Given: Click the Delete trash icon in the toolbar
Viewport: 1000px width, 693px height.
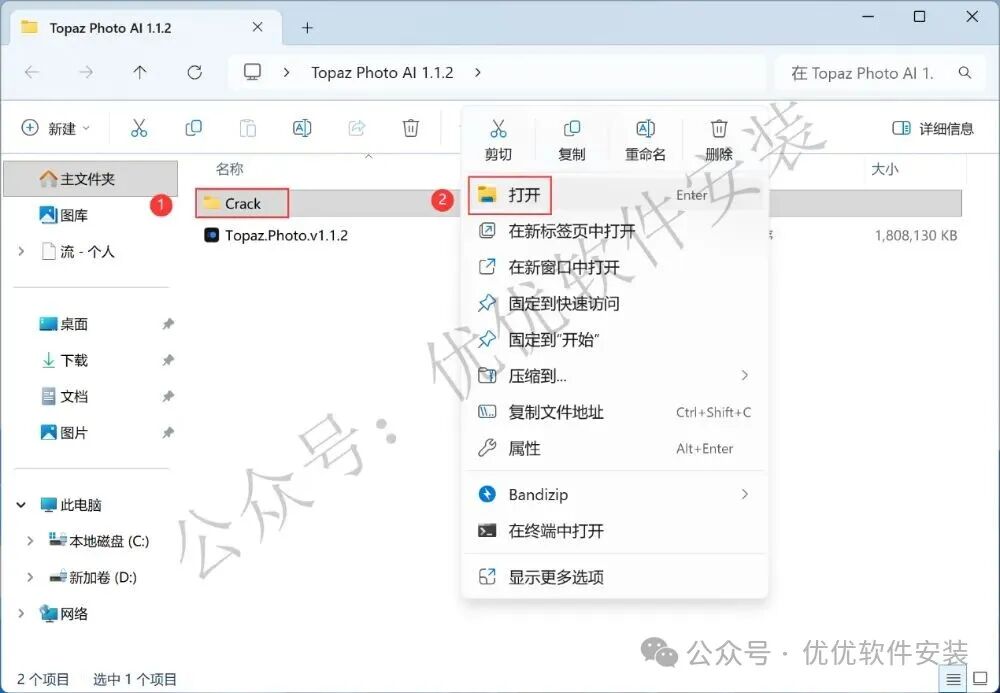Looking at the screenshot, I should pos(411,128).
